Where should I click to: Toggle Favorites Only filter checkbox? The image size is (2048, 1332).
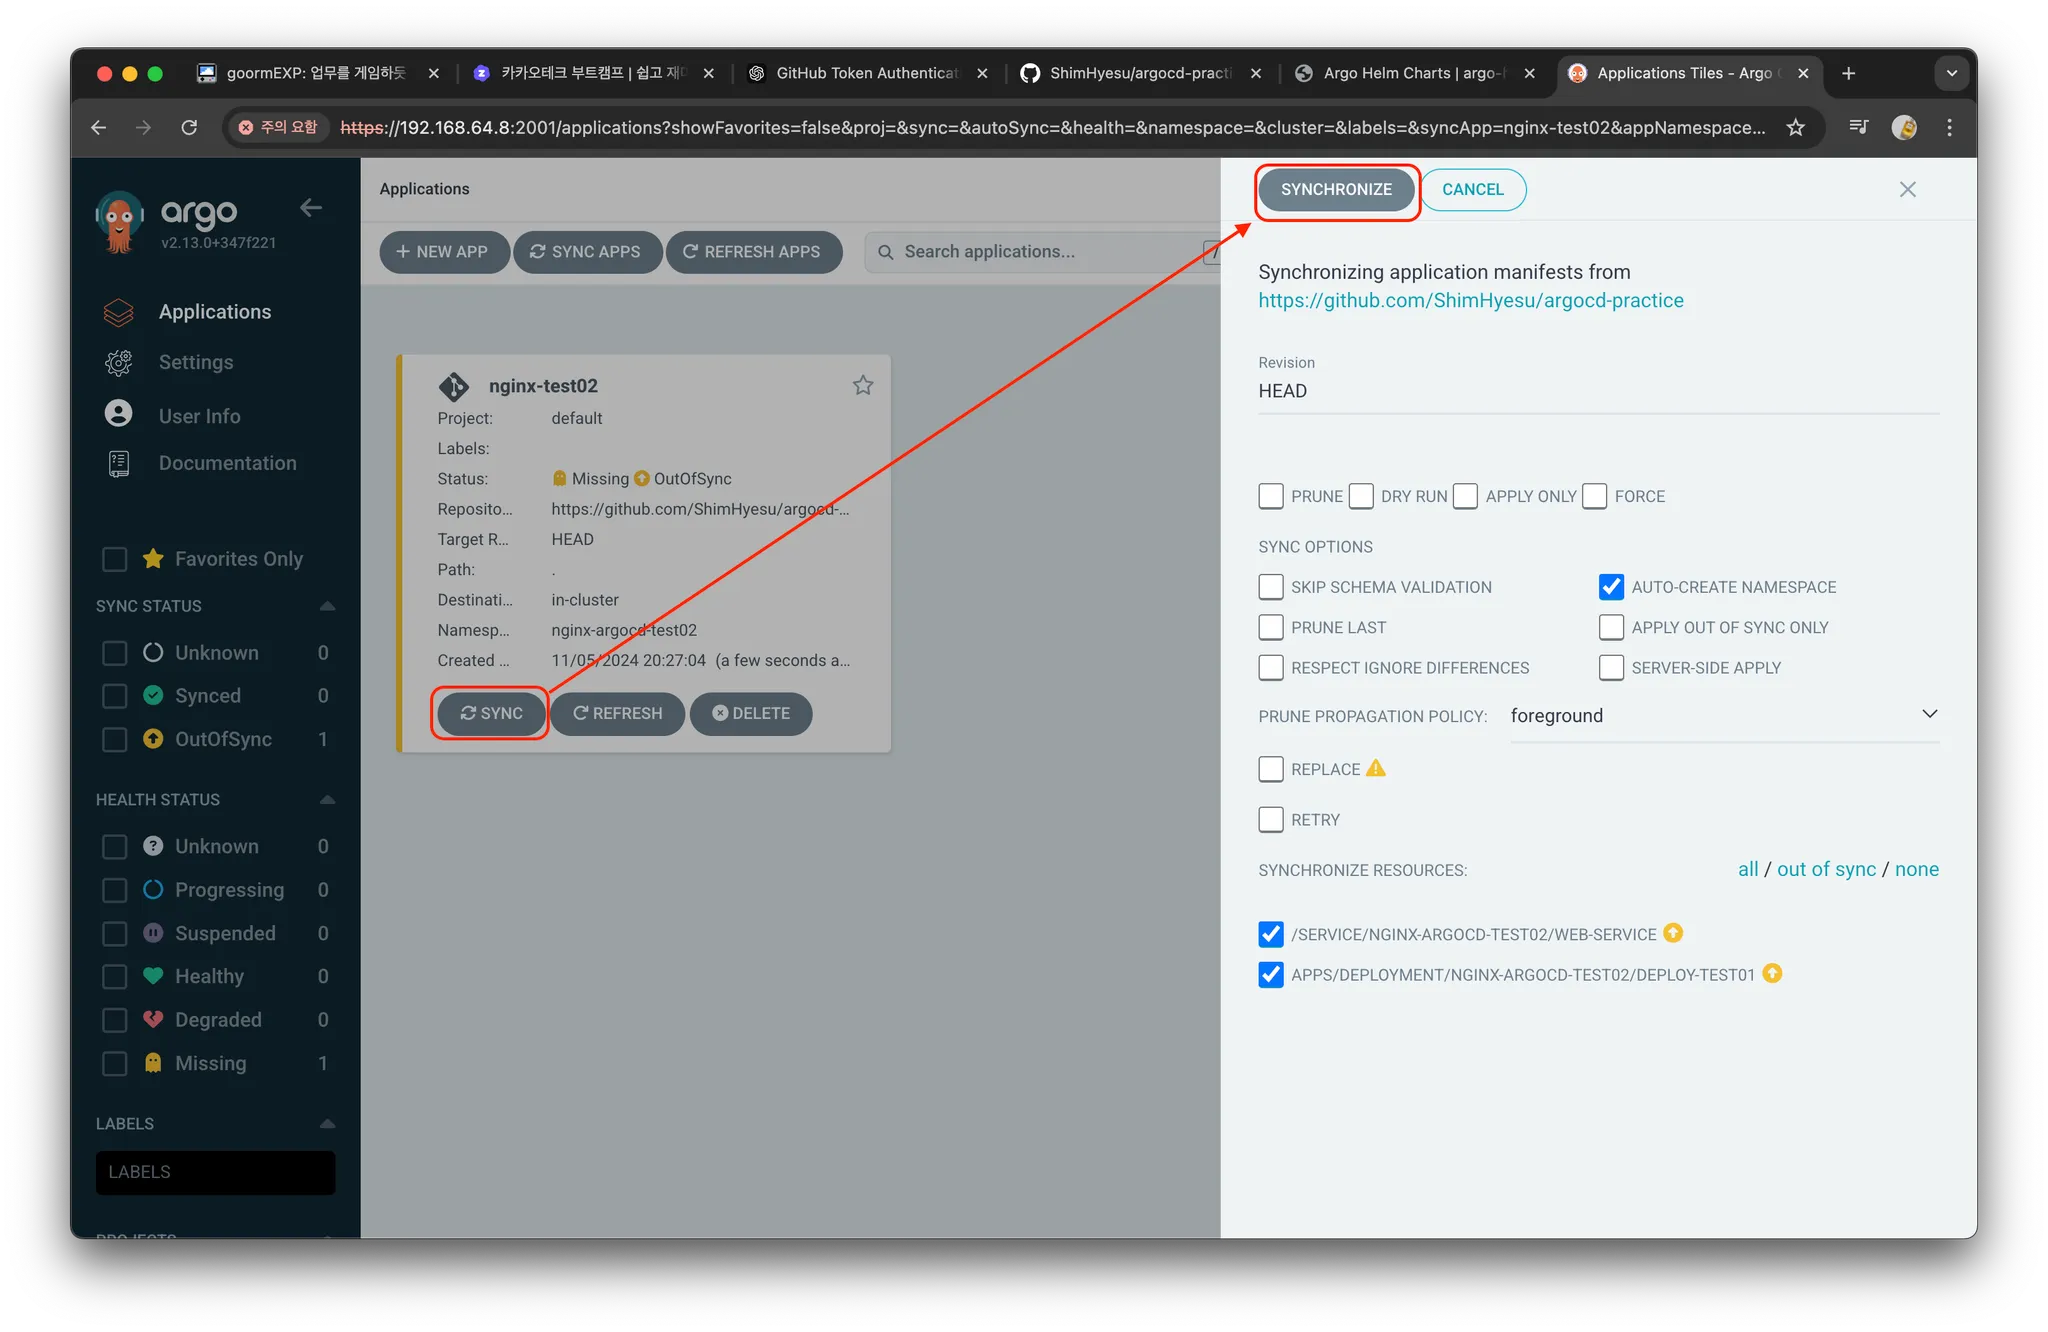pyautogui.click(x=115, y=559)
